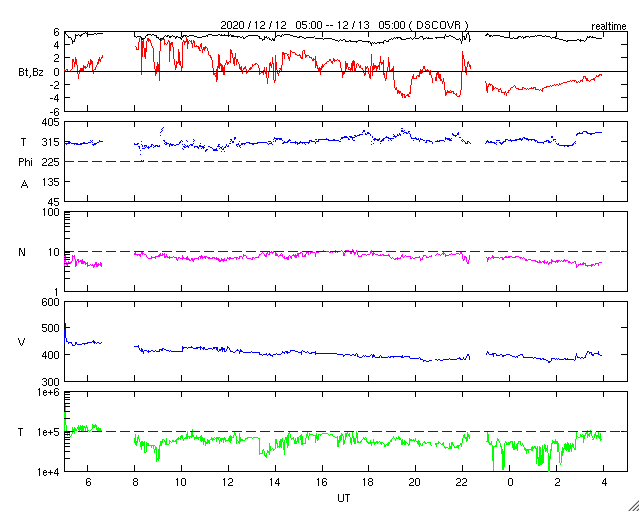Click the "T" label beside 1e+5
Screen dimensions: 640x512
20,432
